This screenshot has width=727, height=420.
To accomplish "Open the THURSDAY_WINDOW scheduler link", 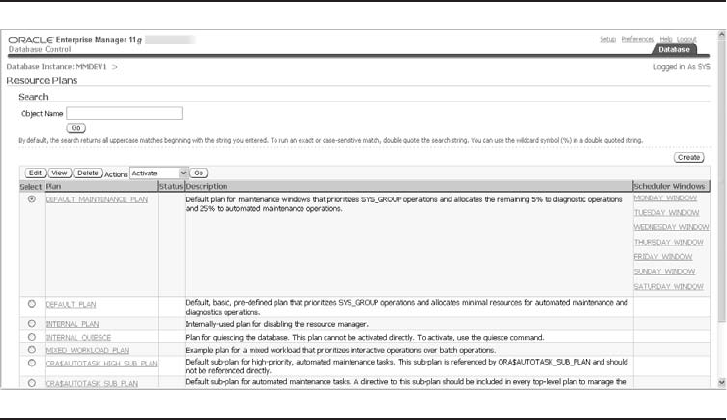I will click(669, 242).
